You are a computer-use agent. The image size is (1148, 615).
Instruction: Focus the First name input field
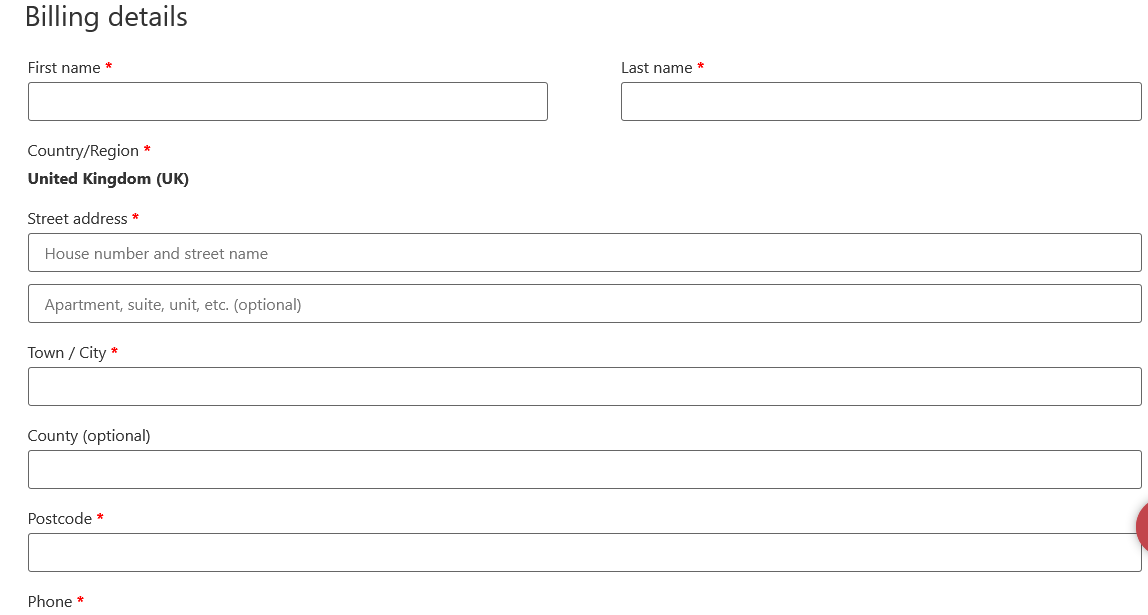(288, 101)
